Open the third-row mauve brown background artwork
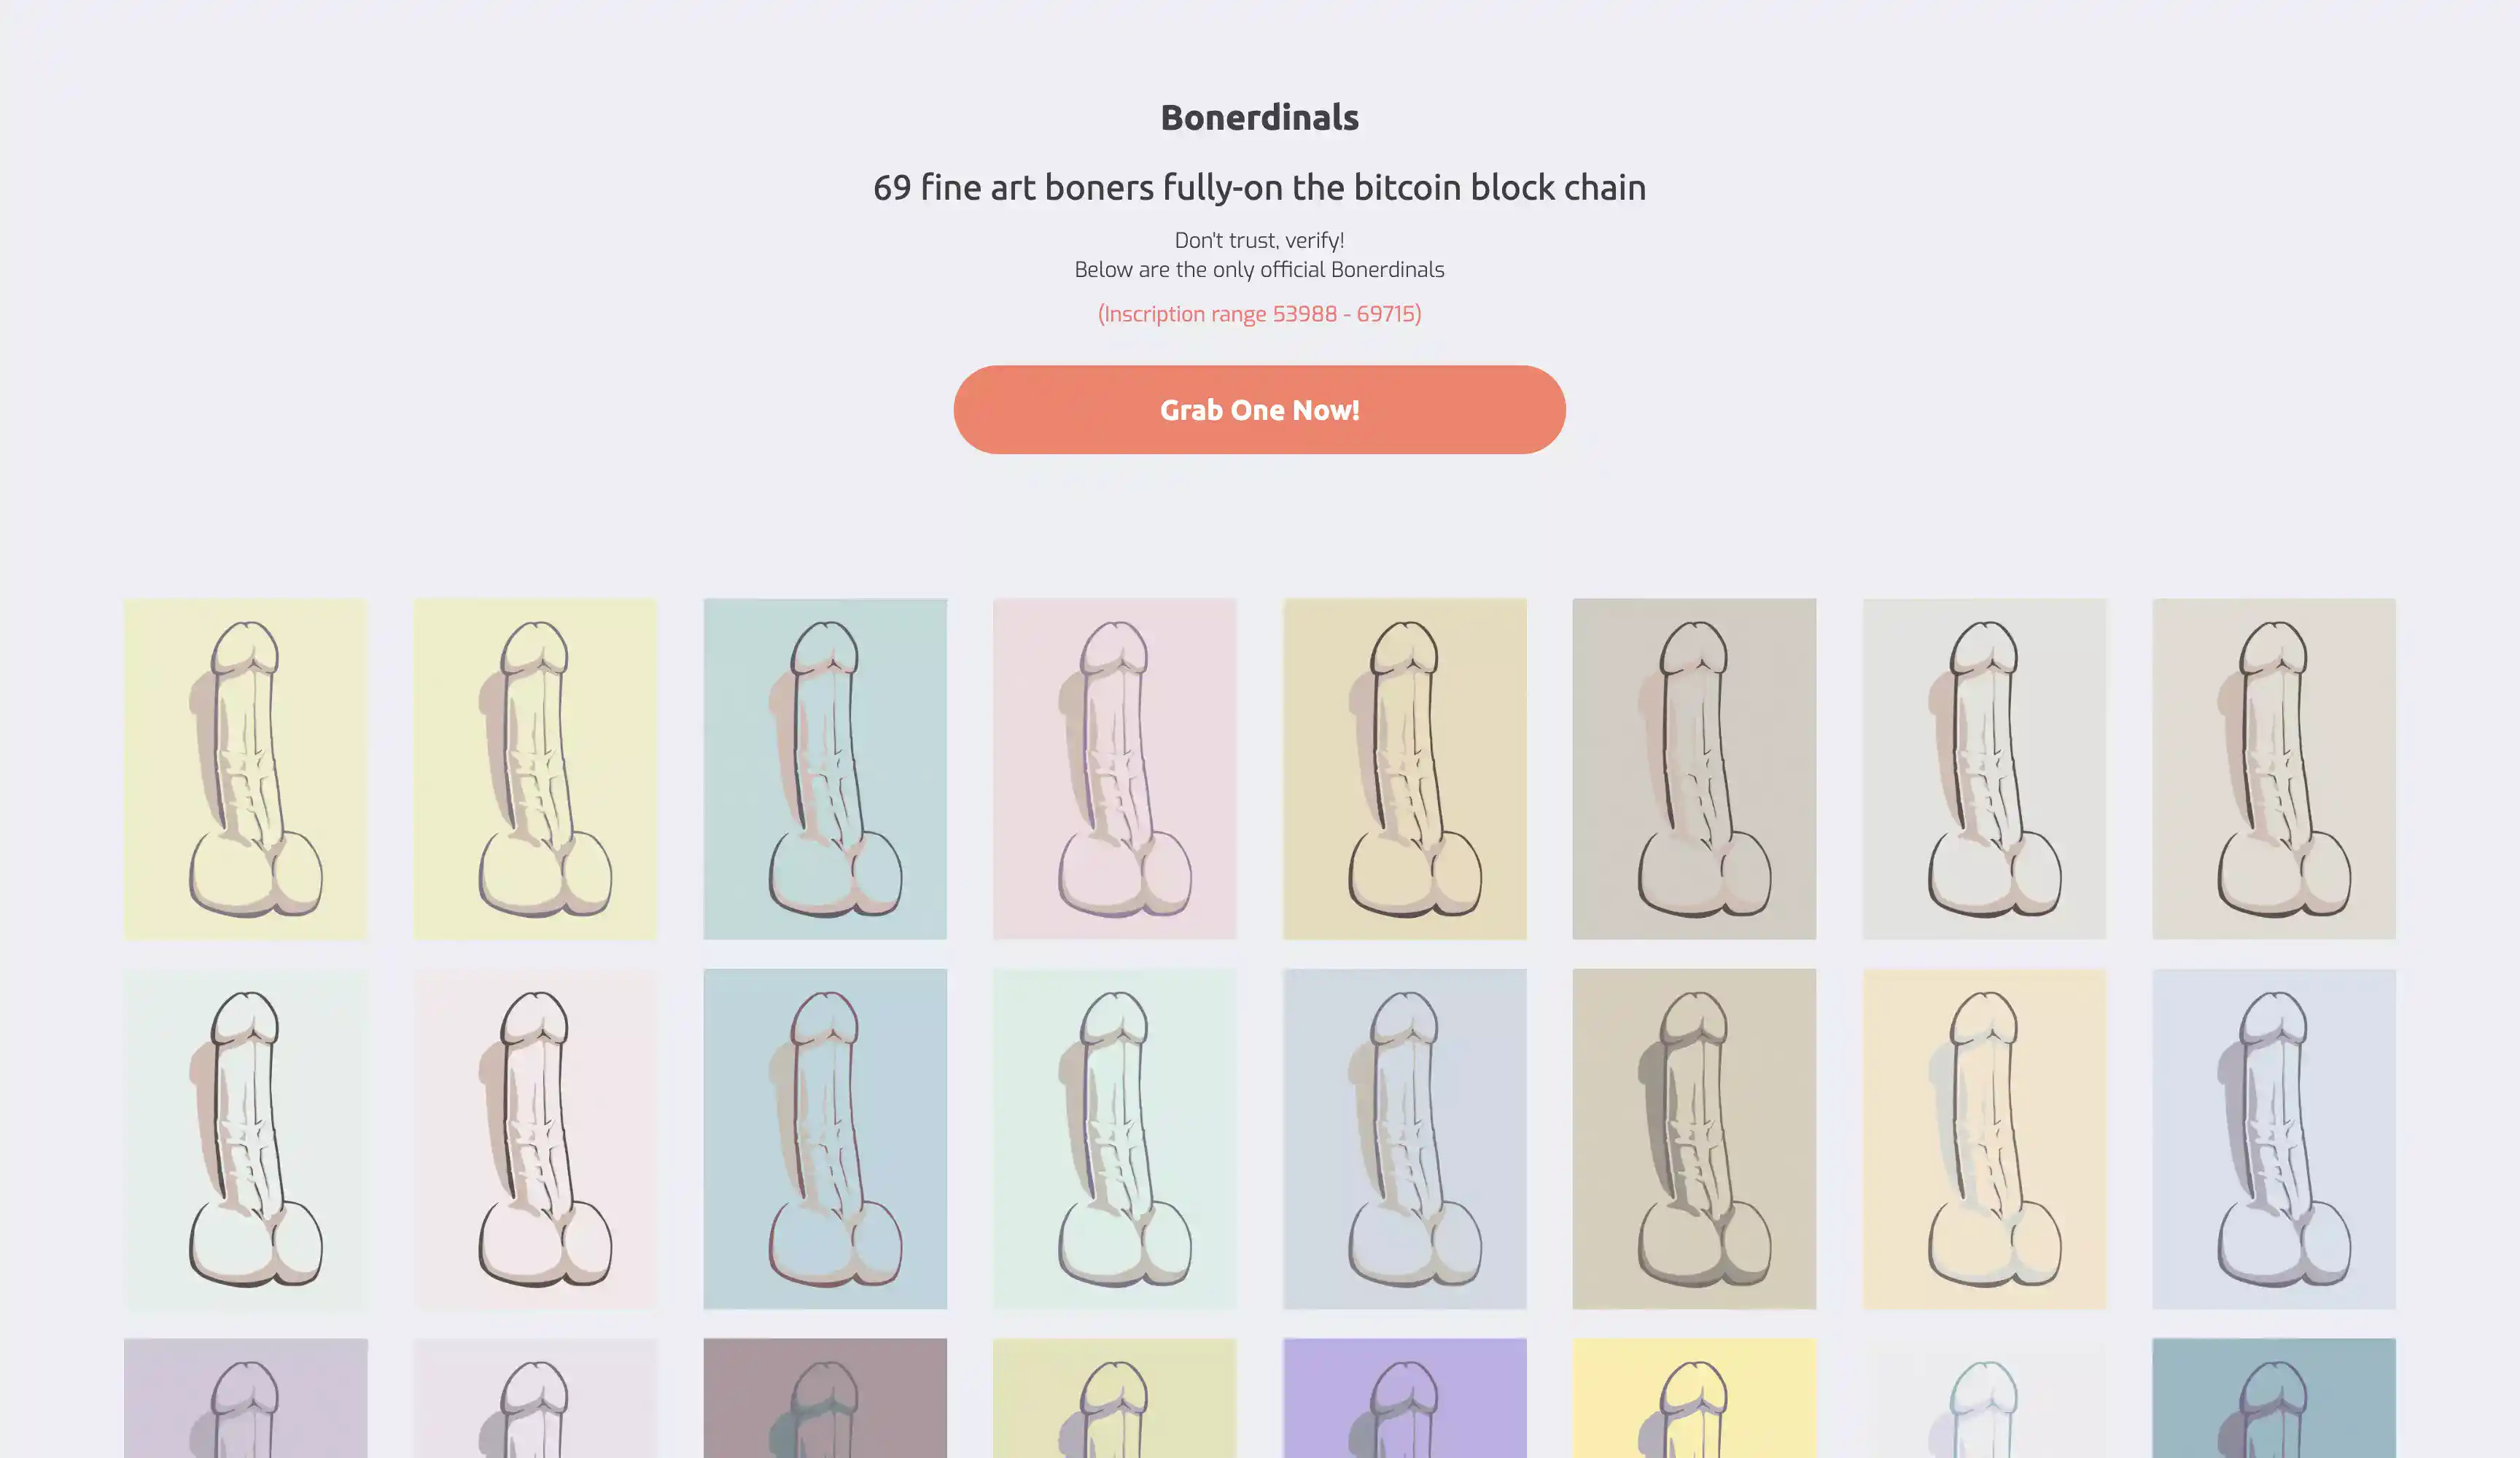This screenshot has width=2520, height=1458. pyautogui.click(x=825, y=1398)
